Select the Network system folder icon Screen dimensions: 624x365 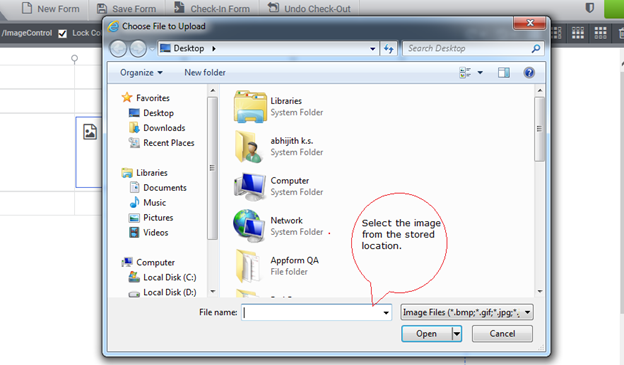249,226
